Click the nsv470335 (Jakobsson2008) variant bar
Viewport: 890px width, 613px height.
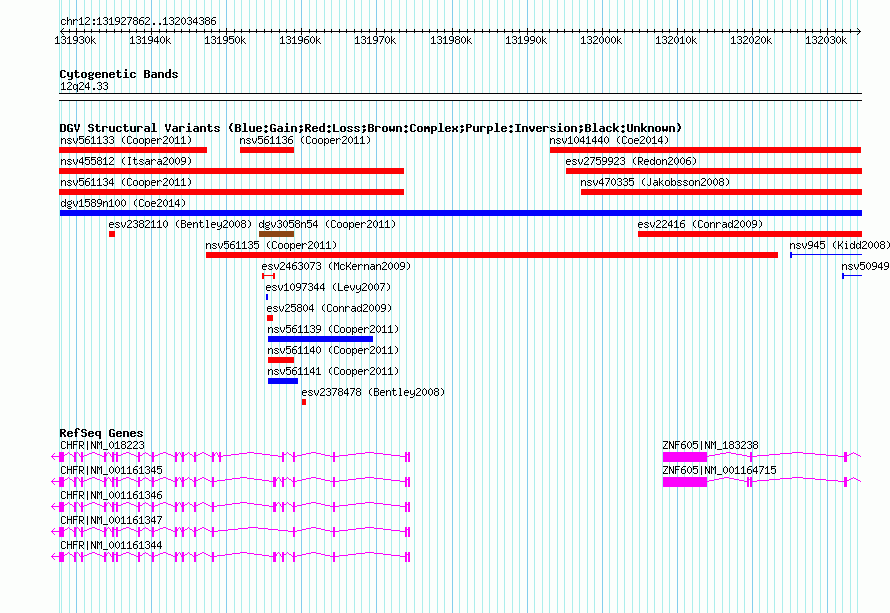click(721, 192)
